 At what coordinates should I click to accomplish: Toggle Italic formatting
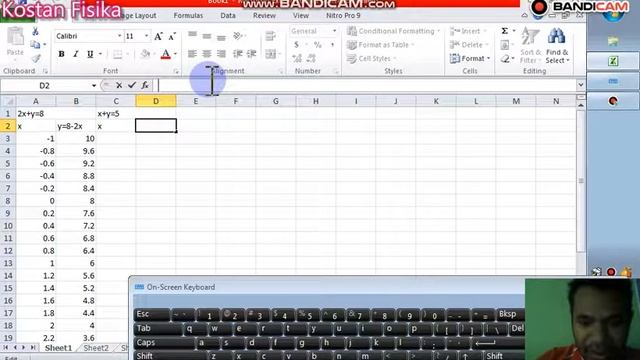point(76,54)
